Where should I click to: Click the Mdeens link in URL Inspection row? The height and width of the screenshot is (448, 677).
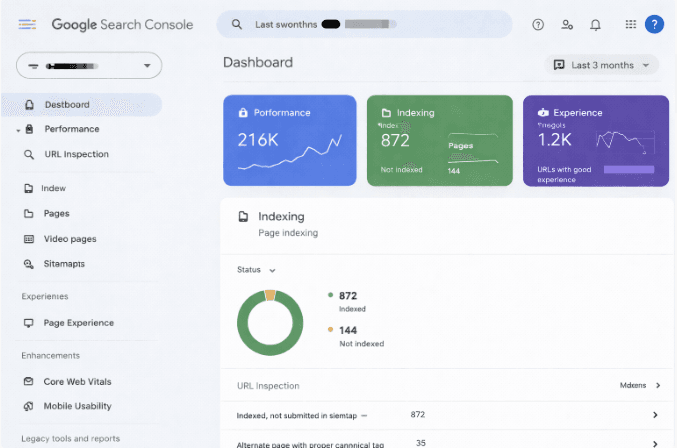click(x=633, y=385)
